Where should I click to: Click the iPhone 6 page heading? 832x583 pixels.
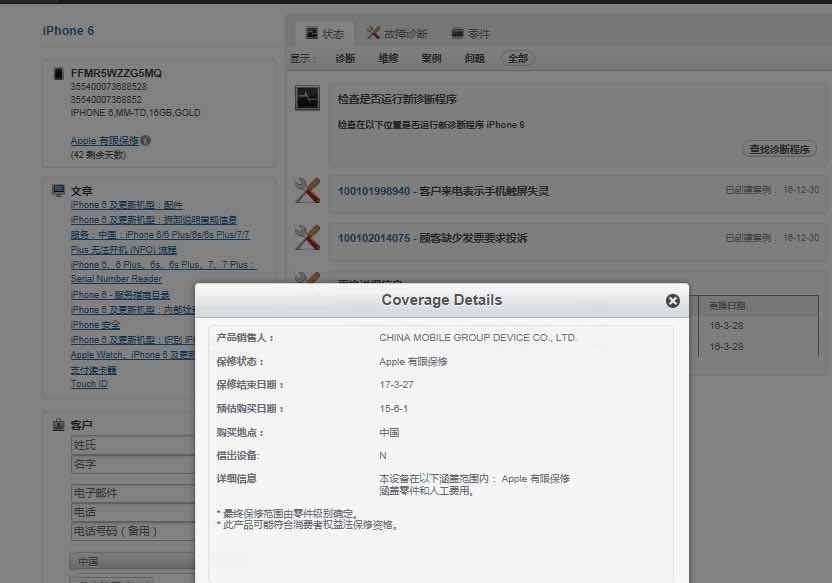68,31
